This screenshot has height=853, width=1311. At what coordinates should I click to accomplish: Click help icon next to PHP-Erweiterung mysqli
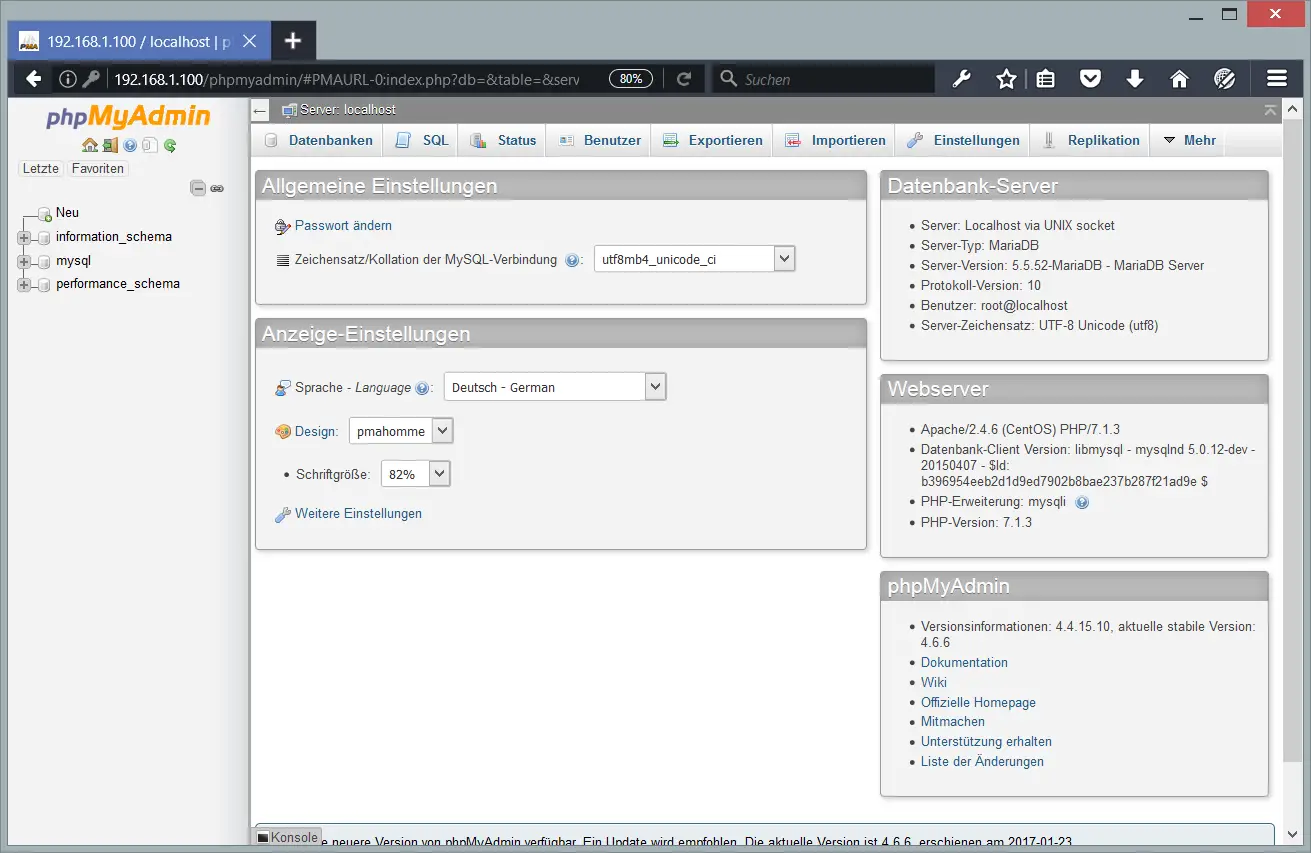(1082, 502)
